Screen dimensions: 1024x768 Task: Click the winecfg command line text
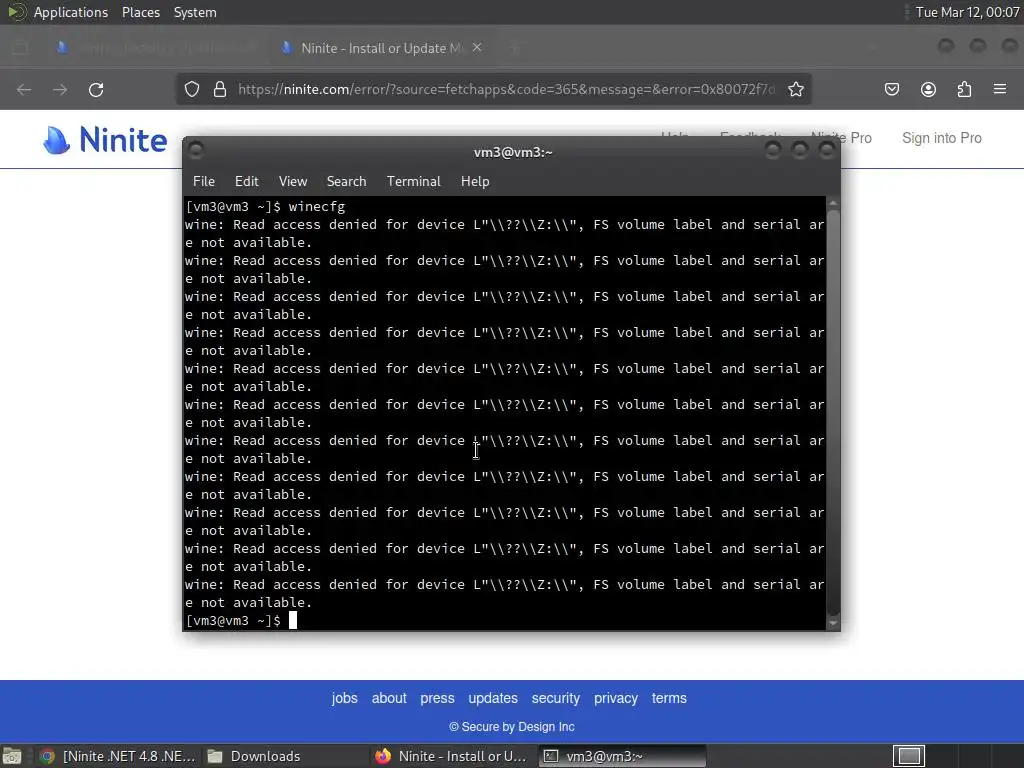(317, 206)
